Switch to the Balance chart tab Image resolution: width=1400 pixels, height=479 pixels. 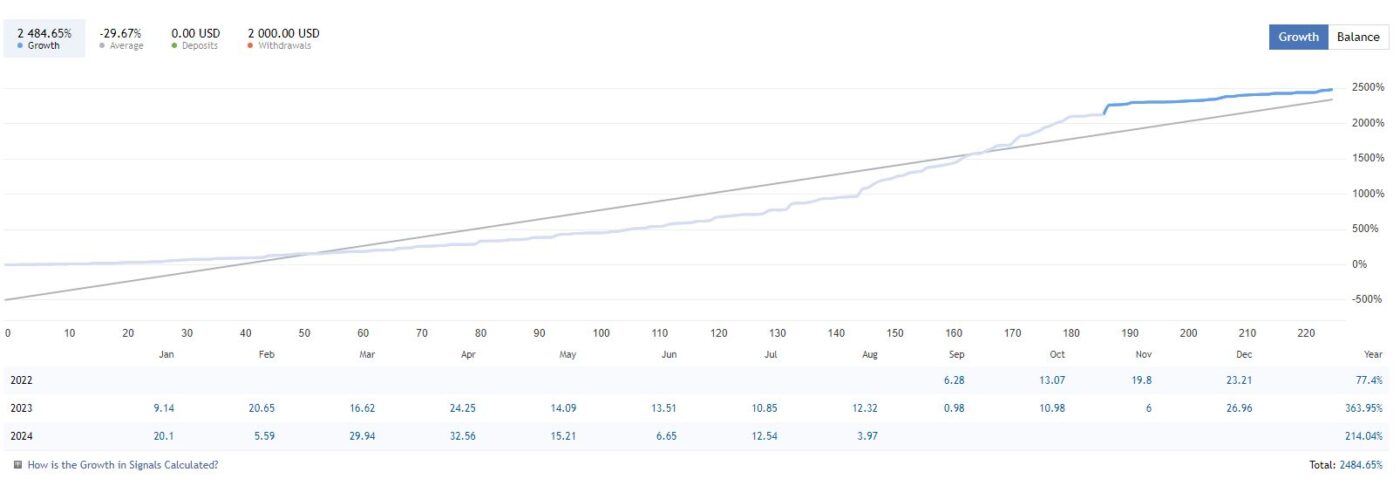pyautogui.click(x=1358, y=37)
